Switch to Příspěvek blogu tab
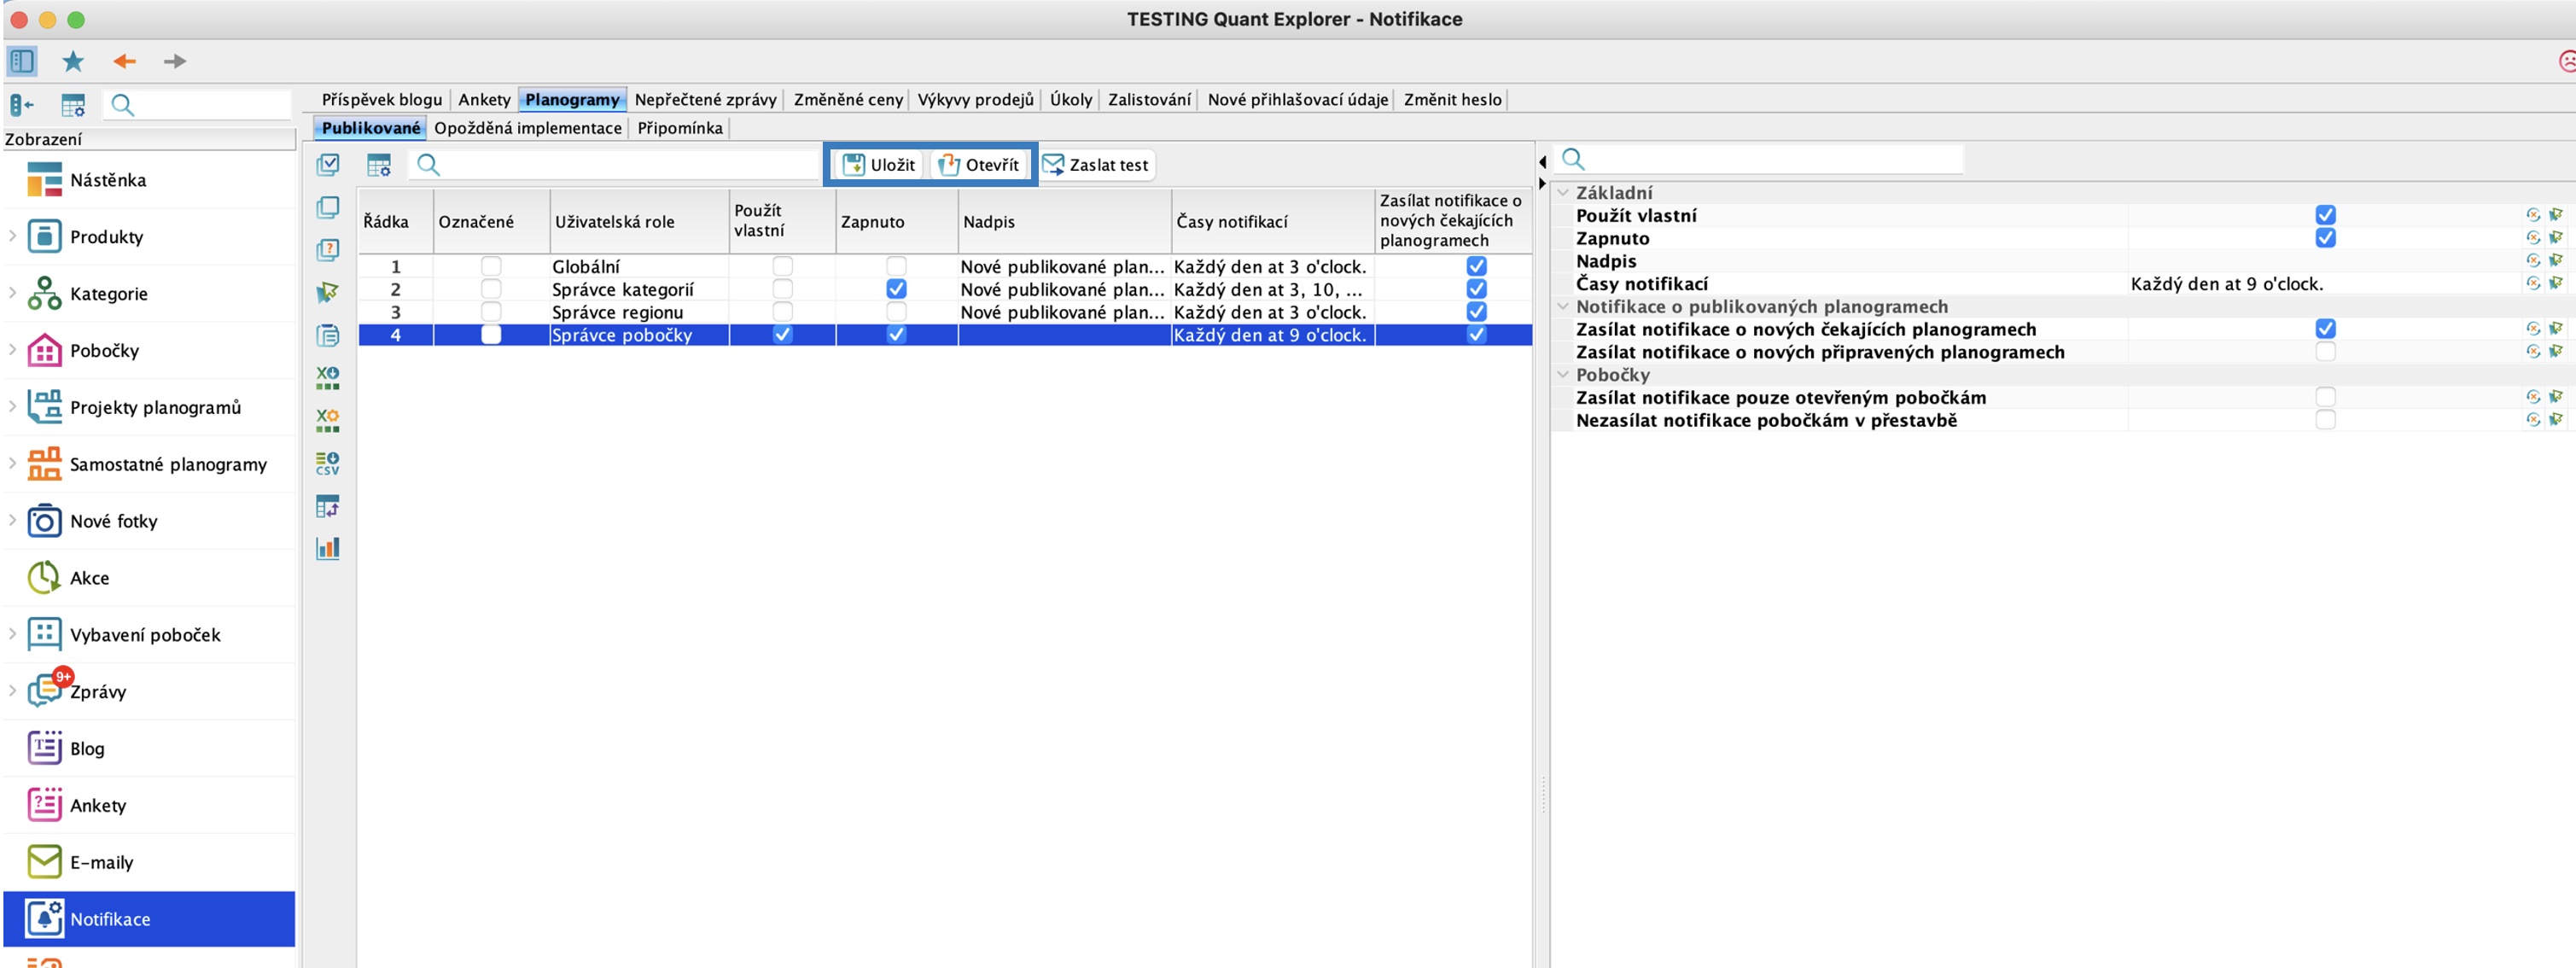Image resolution: width=2576 pixels, height=968 pixels. [381, 99]
